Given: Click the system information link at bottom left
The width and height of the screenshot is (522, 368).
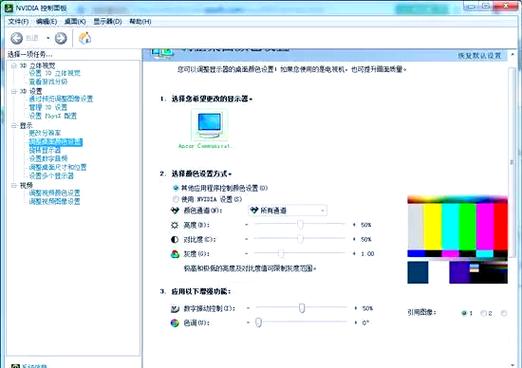Looking at the screenshot, I should (x=35, y=366).
